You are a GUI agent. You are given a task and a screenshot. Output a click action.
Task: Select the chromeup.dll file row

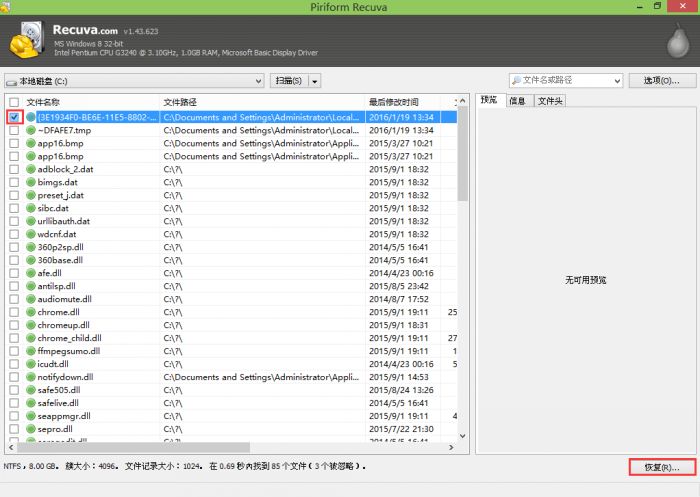point(232,325)
